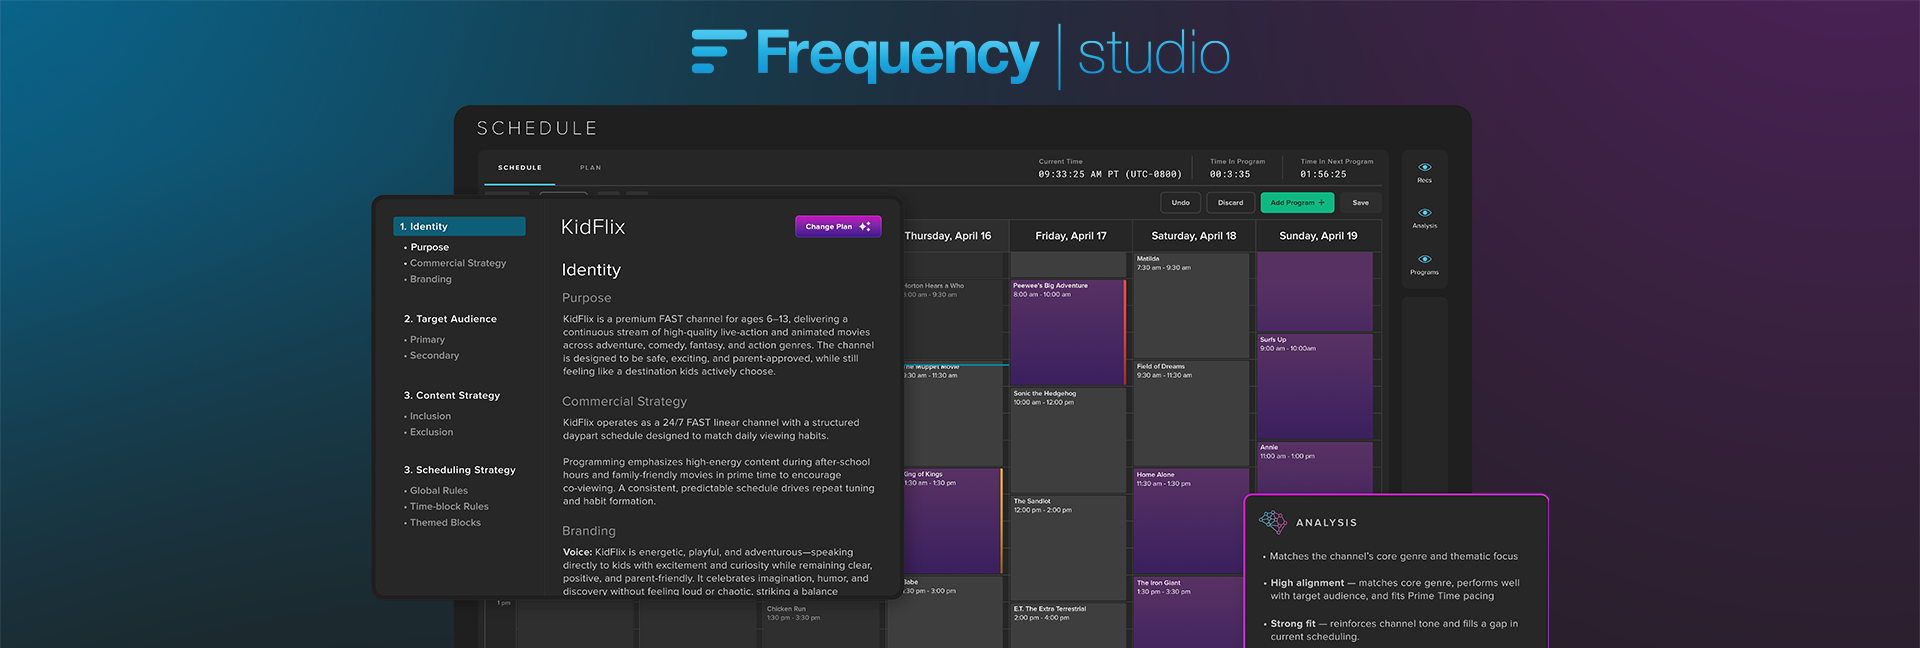Select Global Rules in the outline
The width and height of the screenshot is (1920, 648).
pos(438,491)
